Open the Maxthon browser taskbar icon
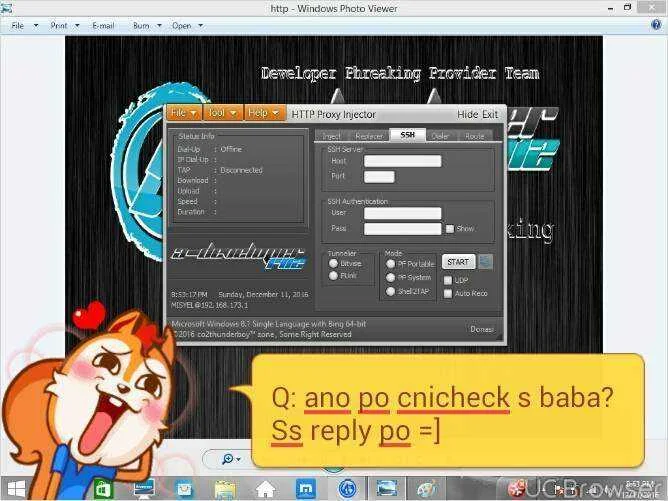This screenshot has width=668, height=501. click(x=305, y=489)
